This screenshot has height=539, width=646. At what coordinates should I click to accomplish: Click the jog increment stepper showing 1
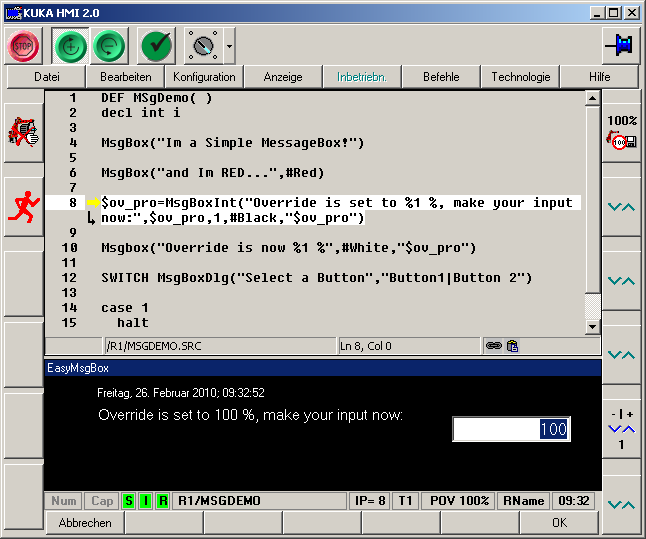click(x=621, y=428)
